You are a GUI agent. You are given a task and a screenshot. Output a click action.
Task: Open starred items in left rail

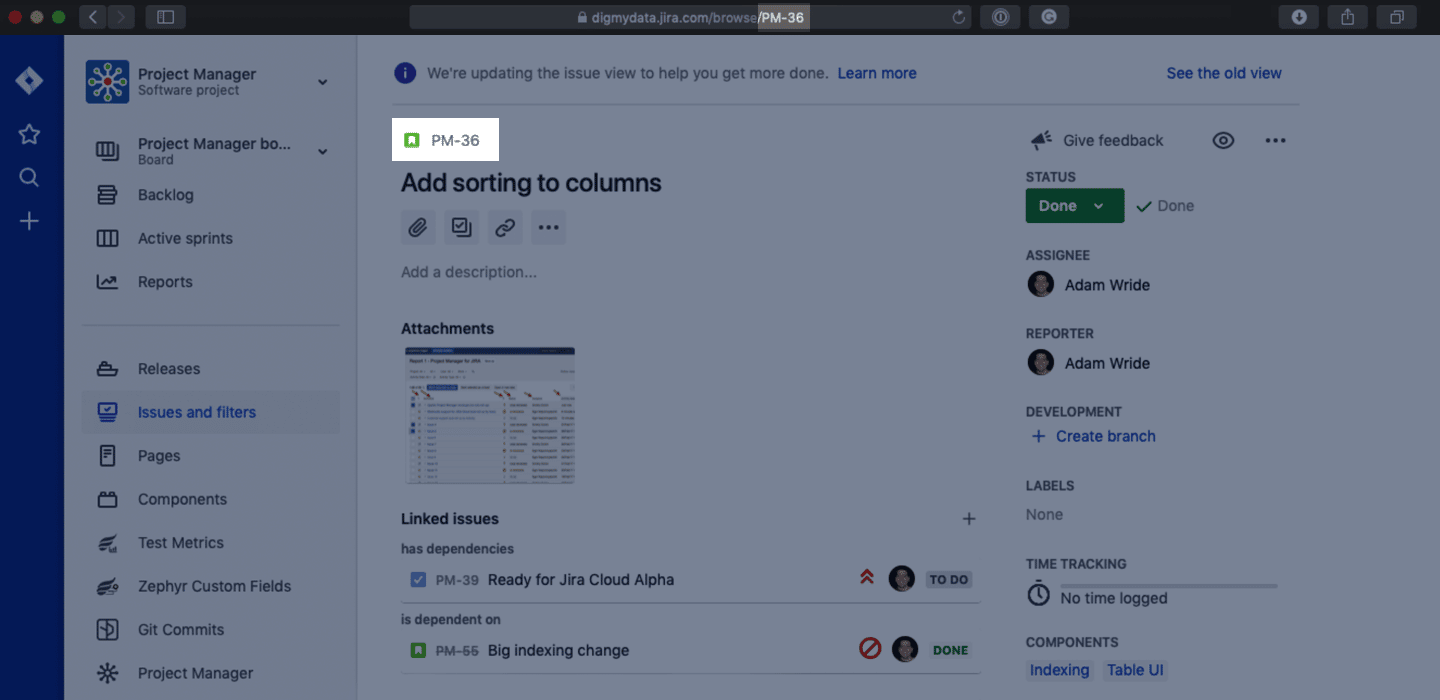(29, 134)
